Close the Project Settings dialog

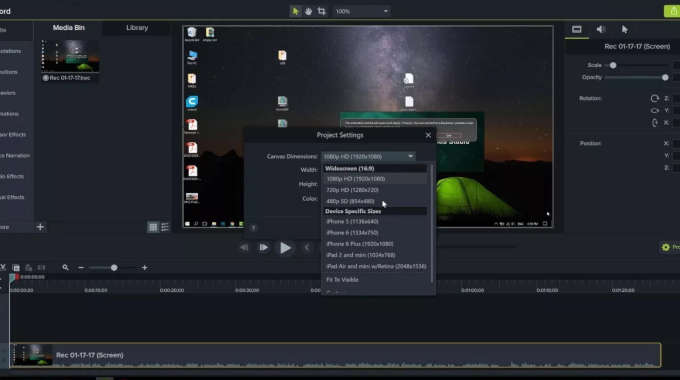point(428,135)
